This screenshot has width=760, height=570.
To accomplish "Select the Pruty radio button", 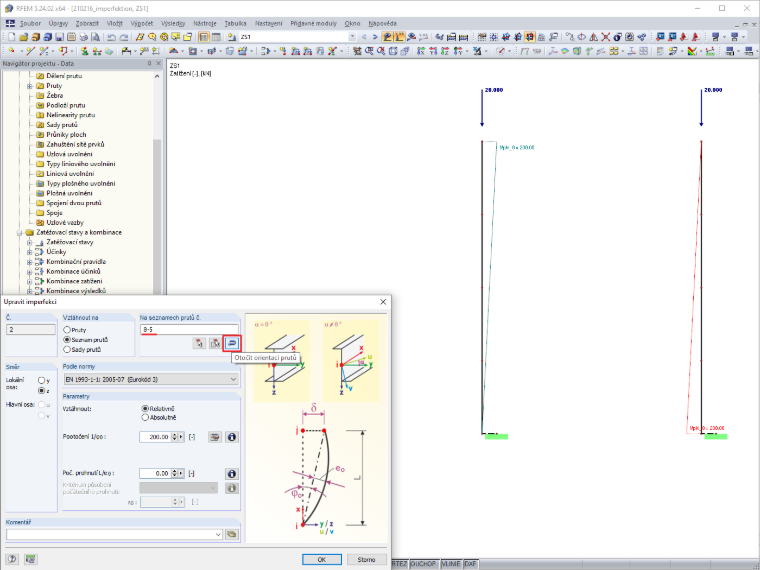I will (x=67, y=330).
